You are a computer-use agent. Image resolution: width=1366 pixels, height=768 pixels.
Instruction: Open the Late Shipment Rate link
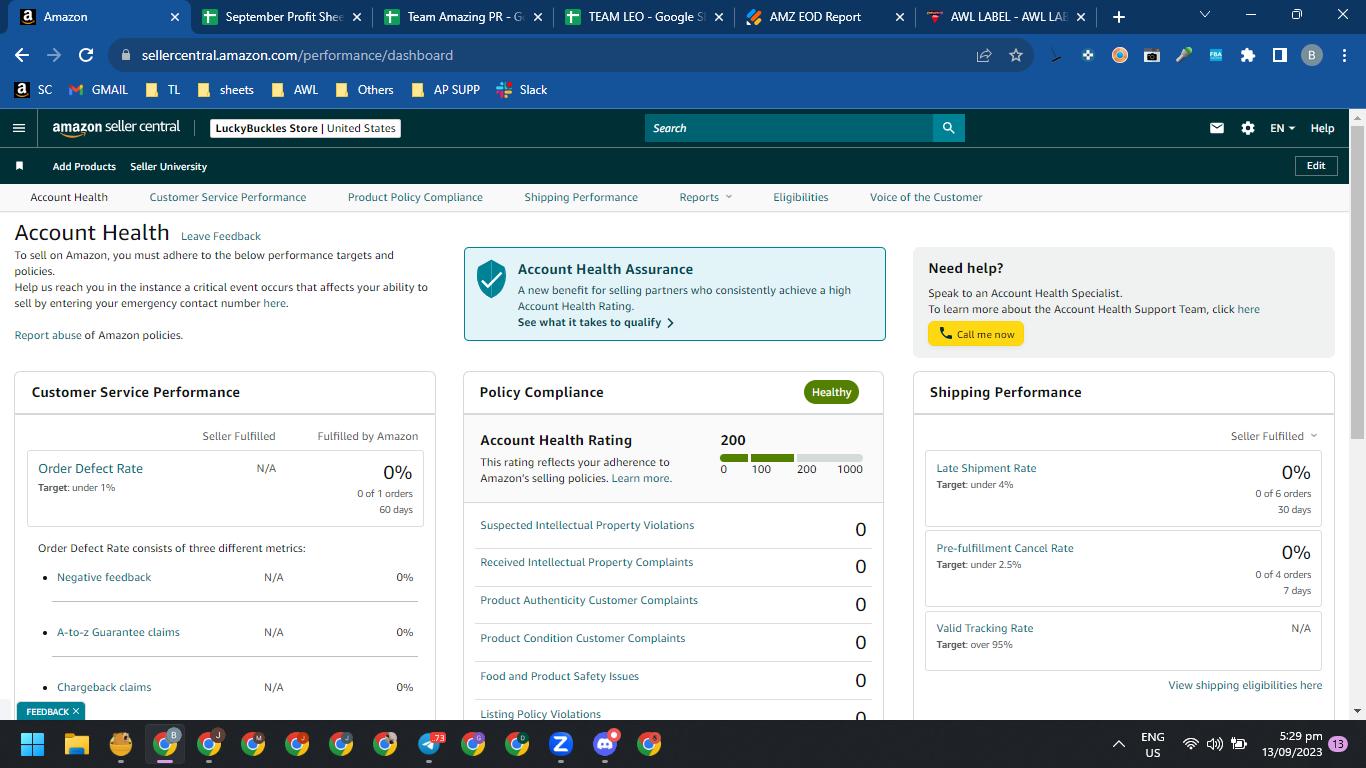click(x=986, y=468)
